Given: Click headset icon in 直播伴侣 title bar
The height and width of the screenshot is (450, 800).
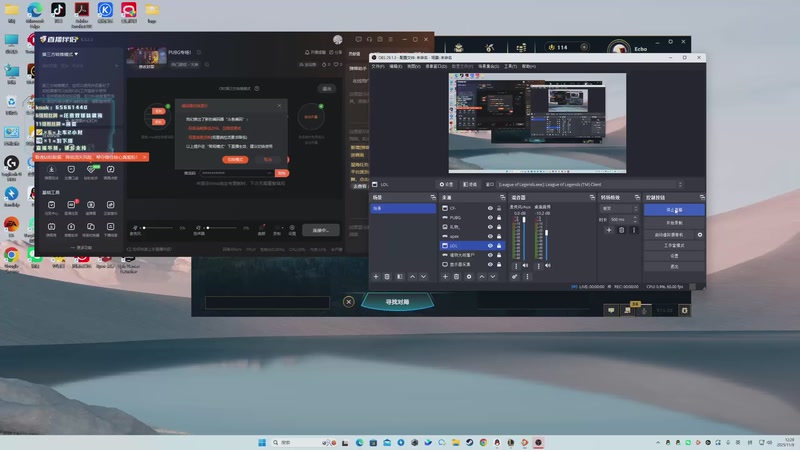Looking at the screenshot, I should tap(369, 39).
